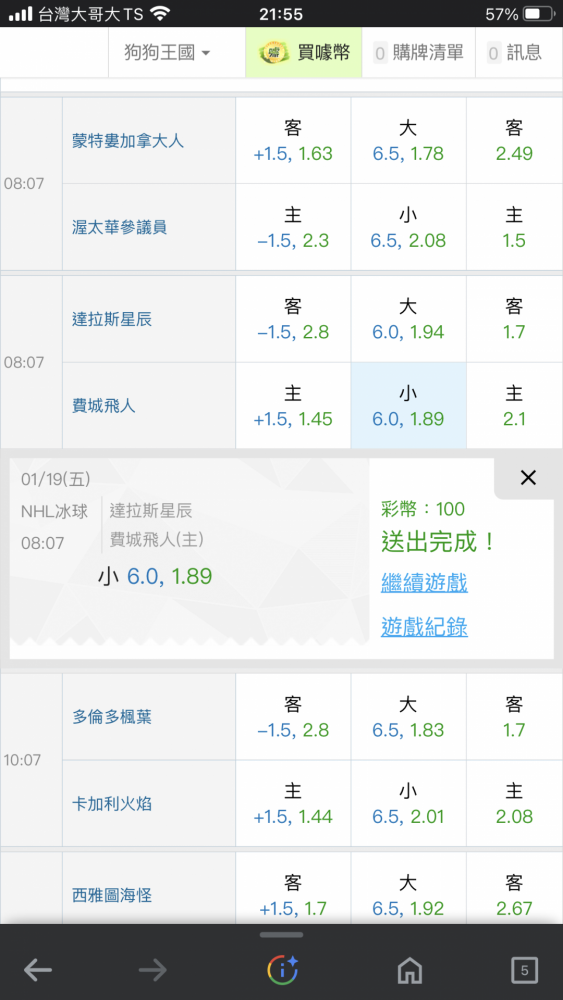Tap the browser forward arrow icon
Screen dimensions: 563x1000
click(x=153, y=971)
